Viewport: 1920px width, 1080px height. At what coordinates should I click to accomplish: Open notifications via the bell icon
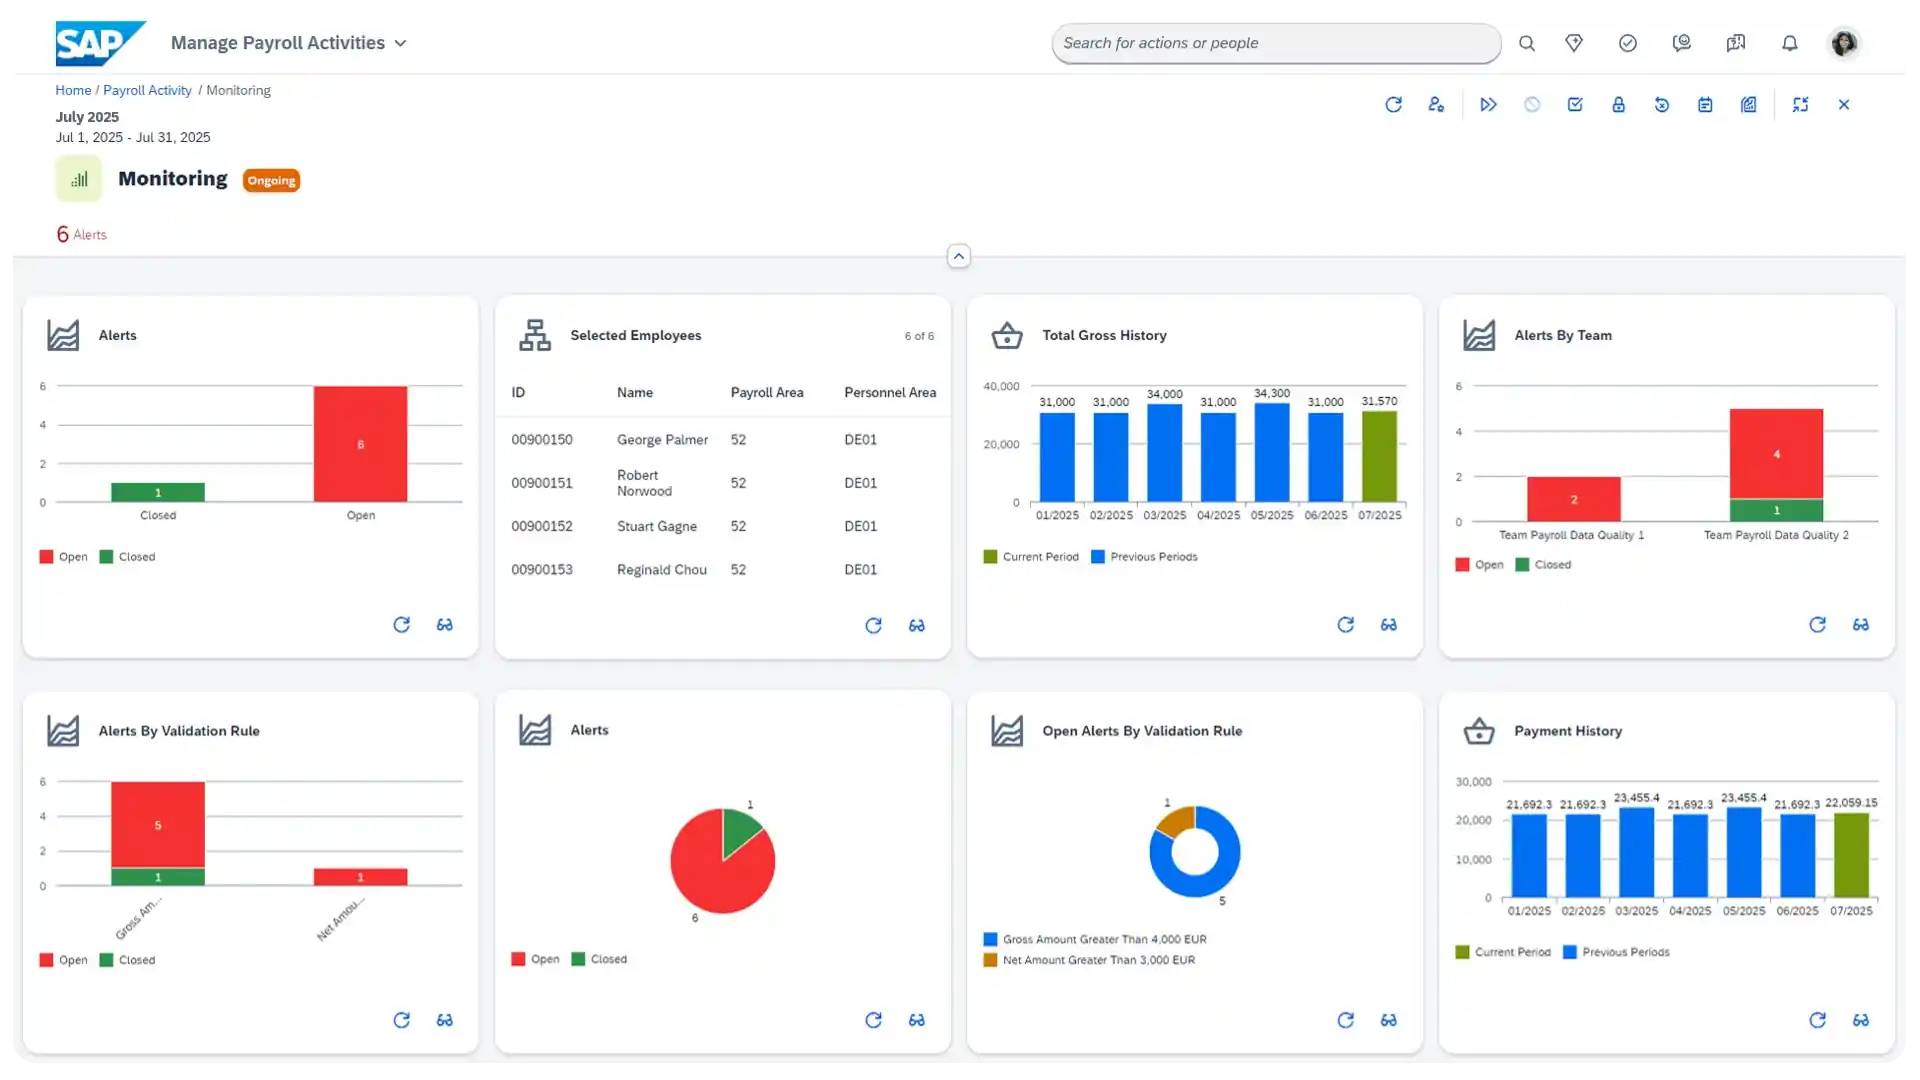tap(1789, 43)
